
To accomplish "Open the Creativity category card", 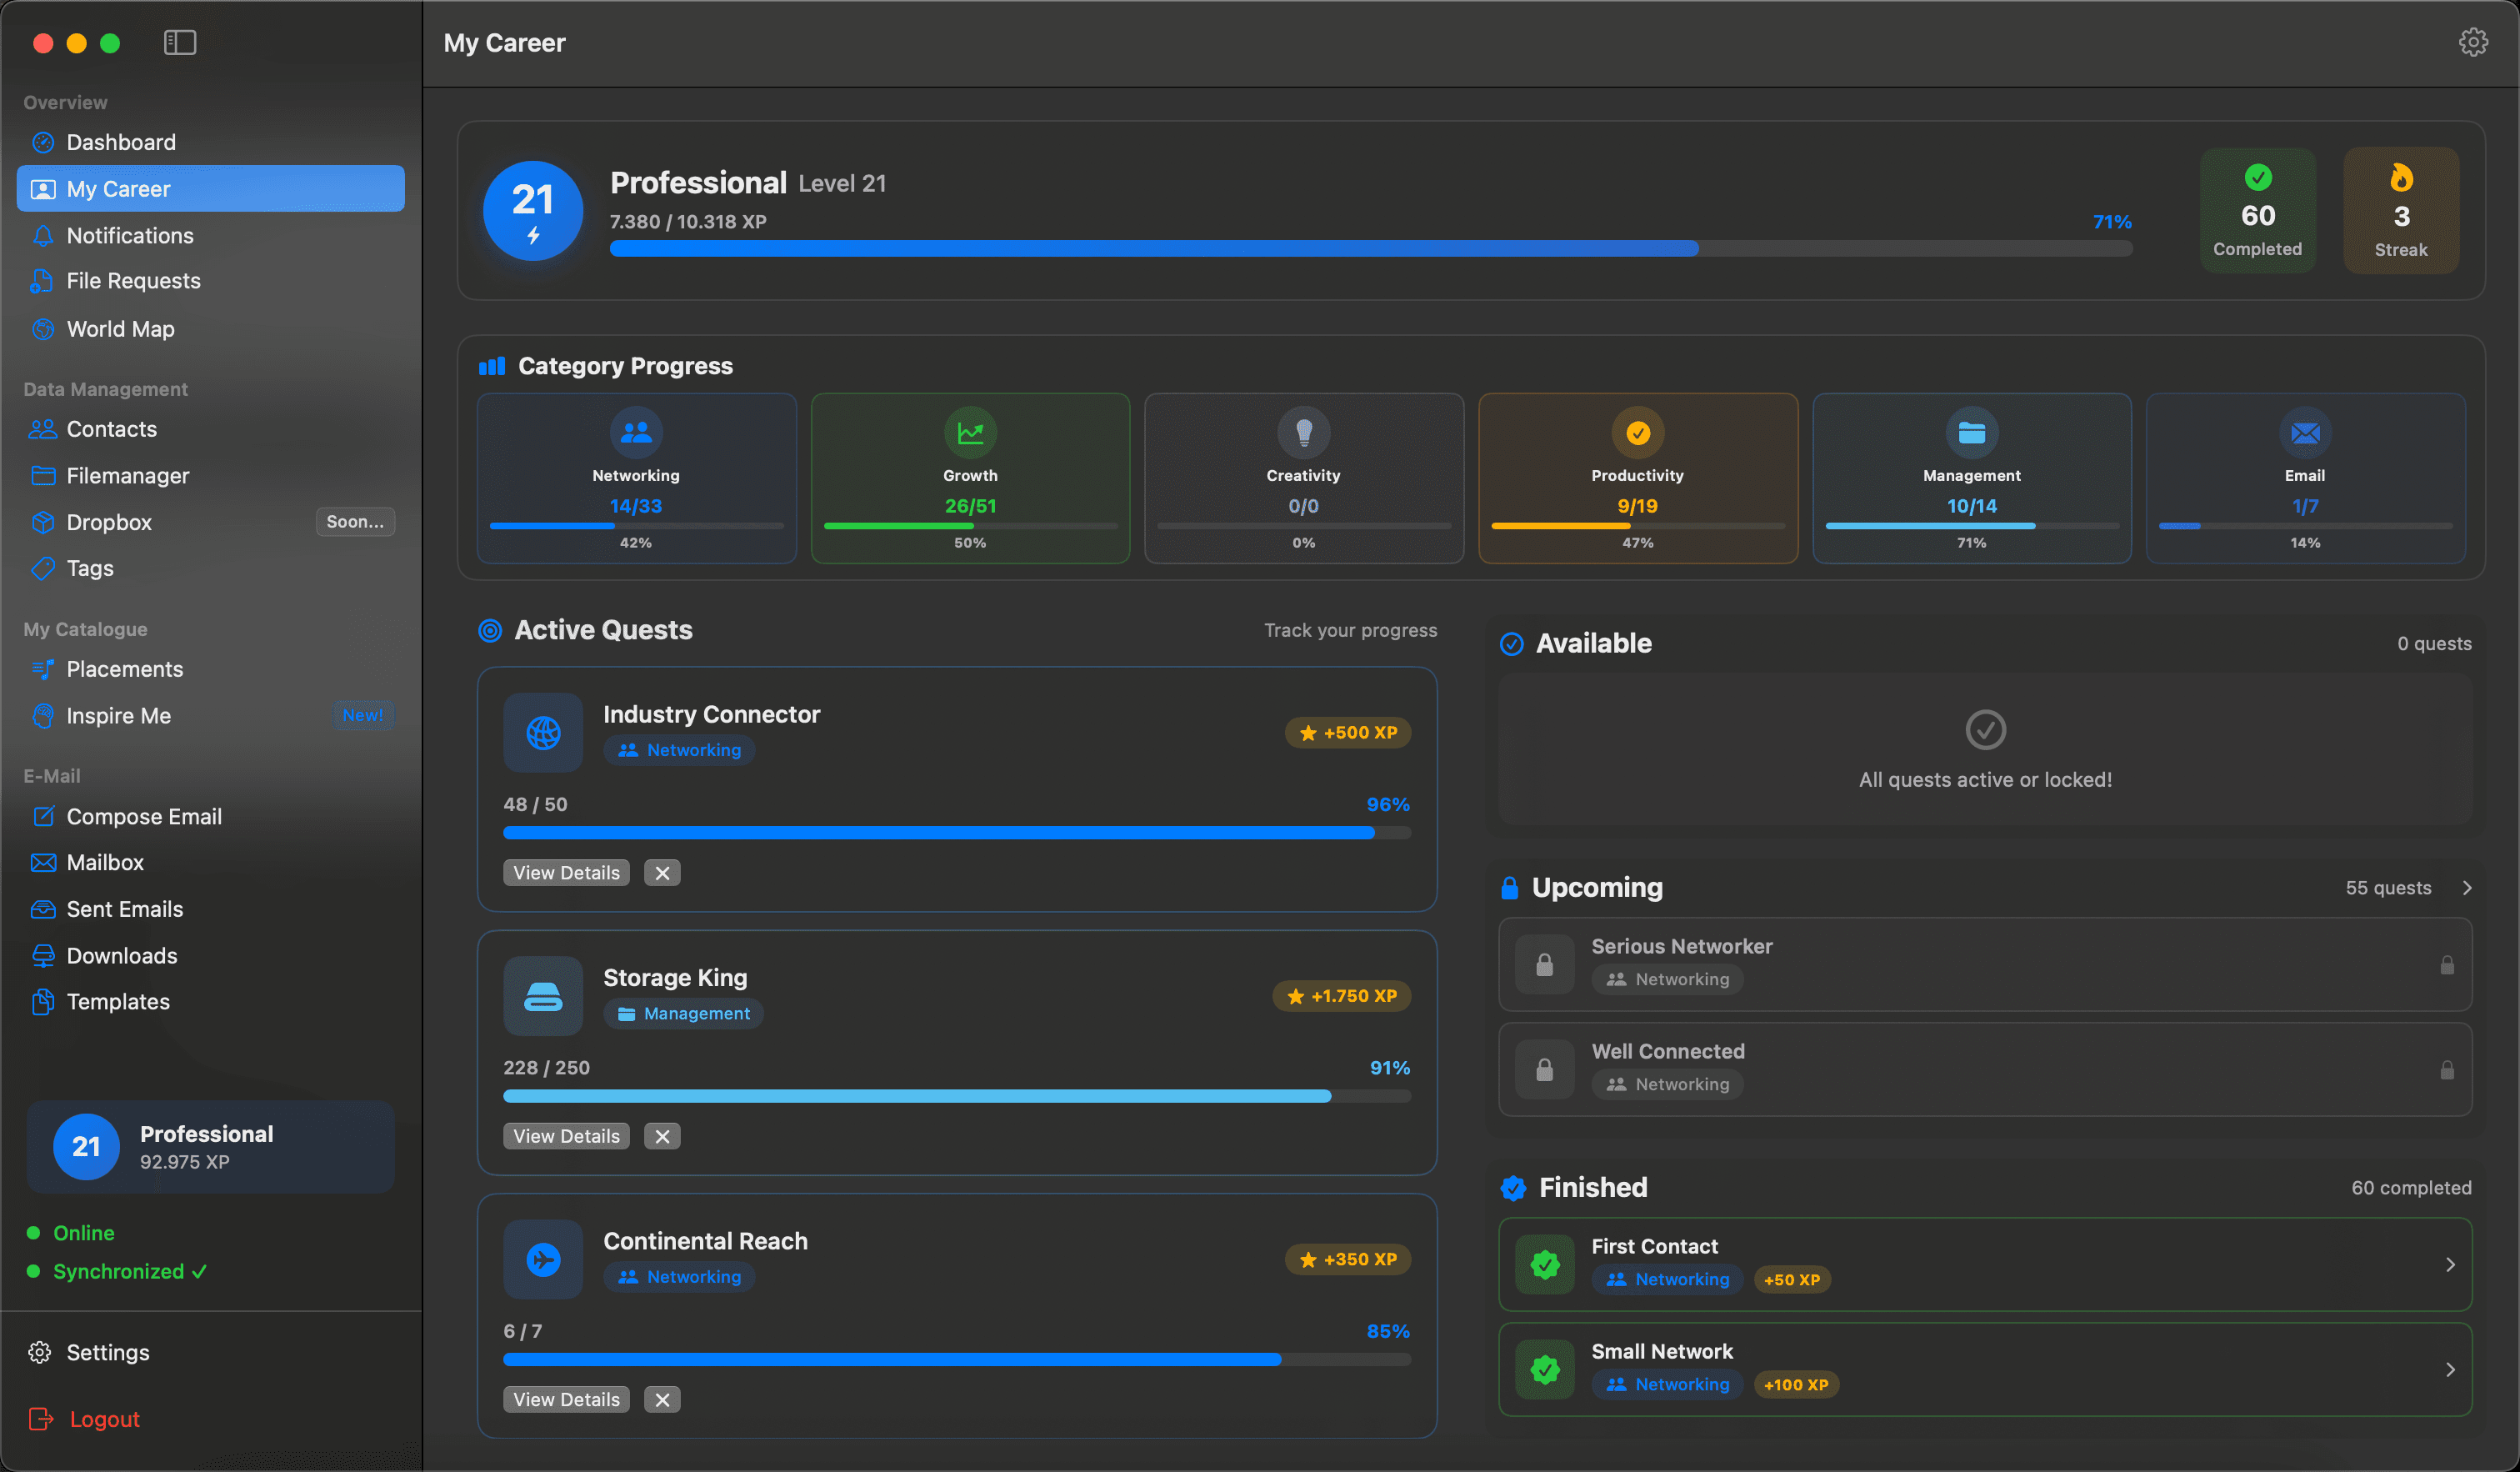I will tap(1303, 478).
